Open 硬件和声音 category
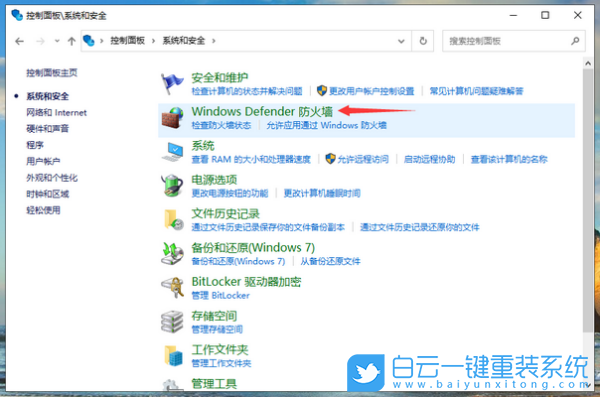600x397 pixels. (x=47, y=129)
